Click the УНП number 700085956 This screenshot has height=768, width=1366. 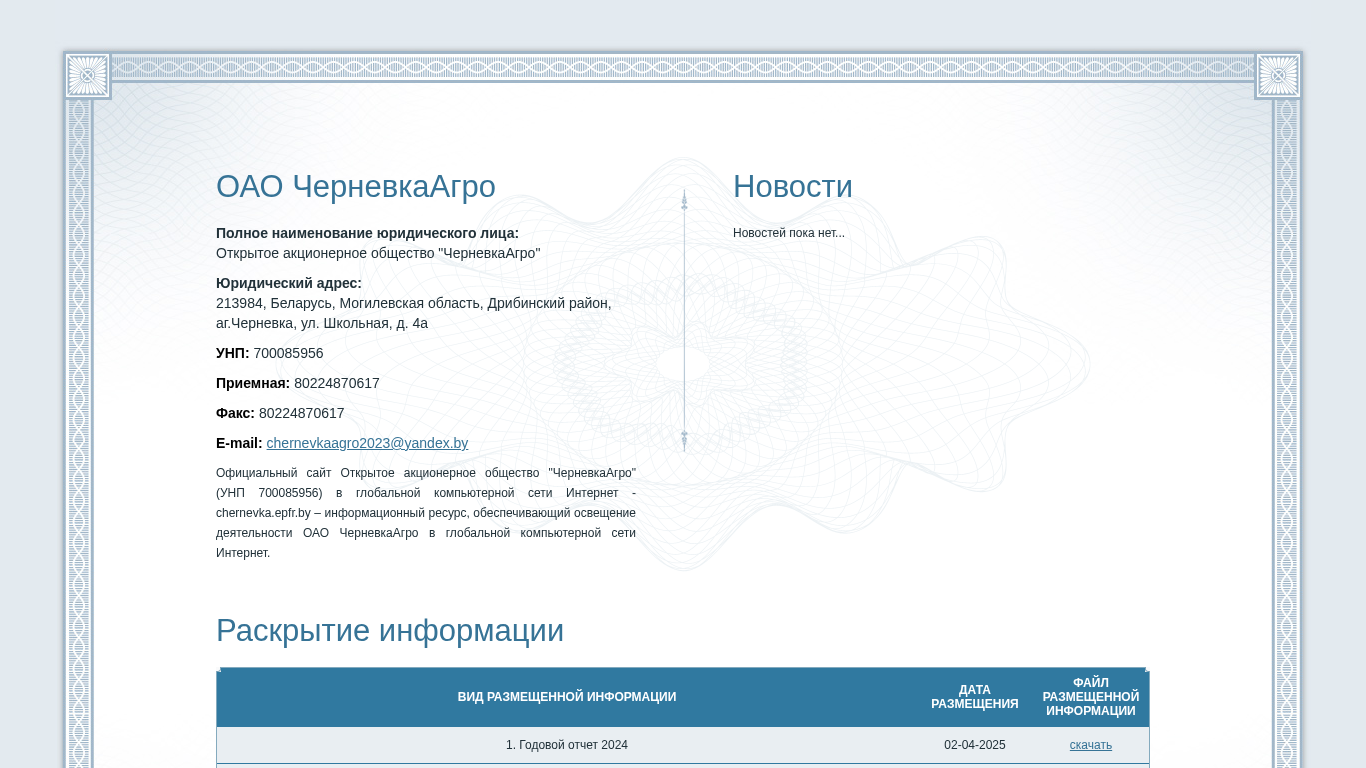coord(288,353)
